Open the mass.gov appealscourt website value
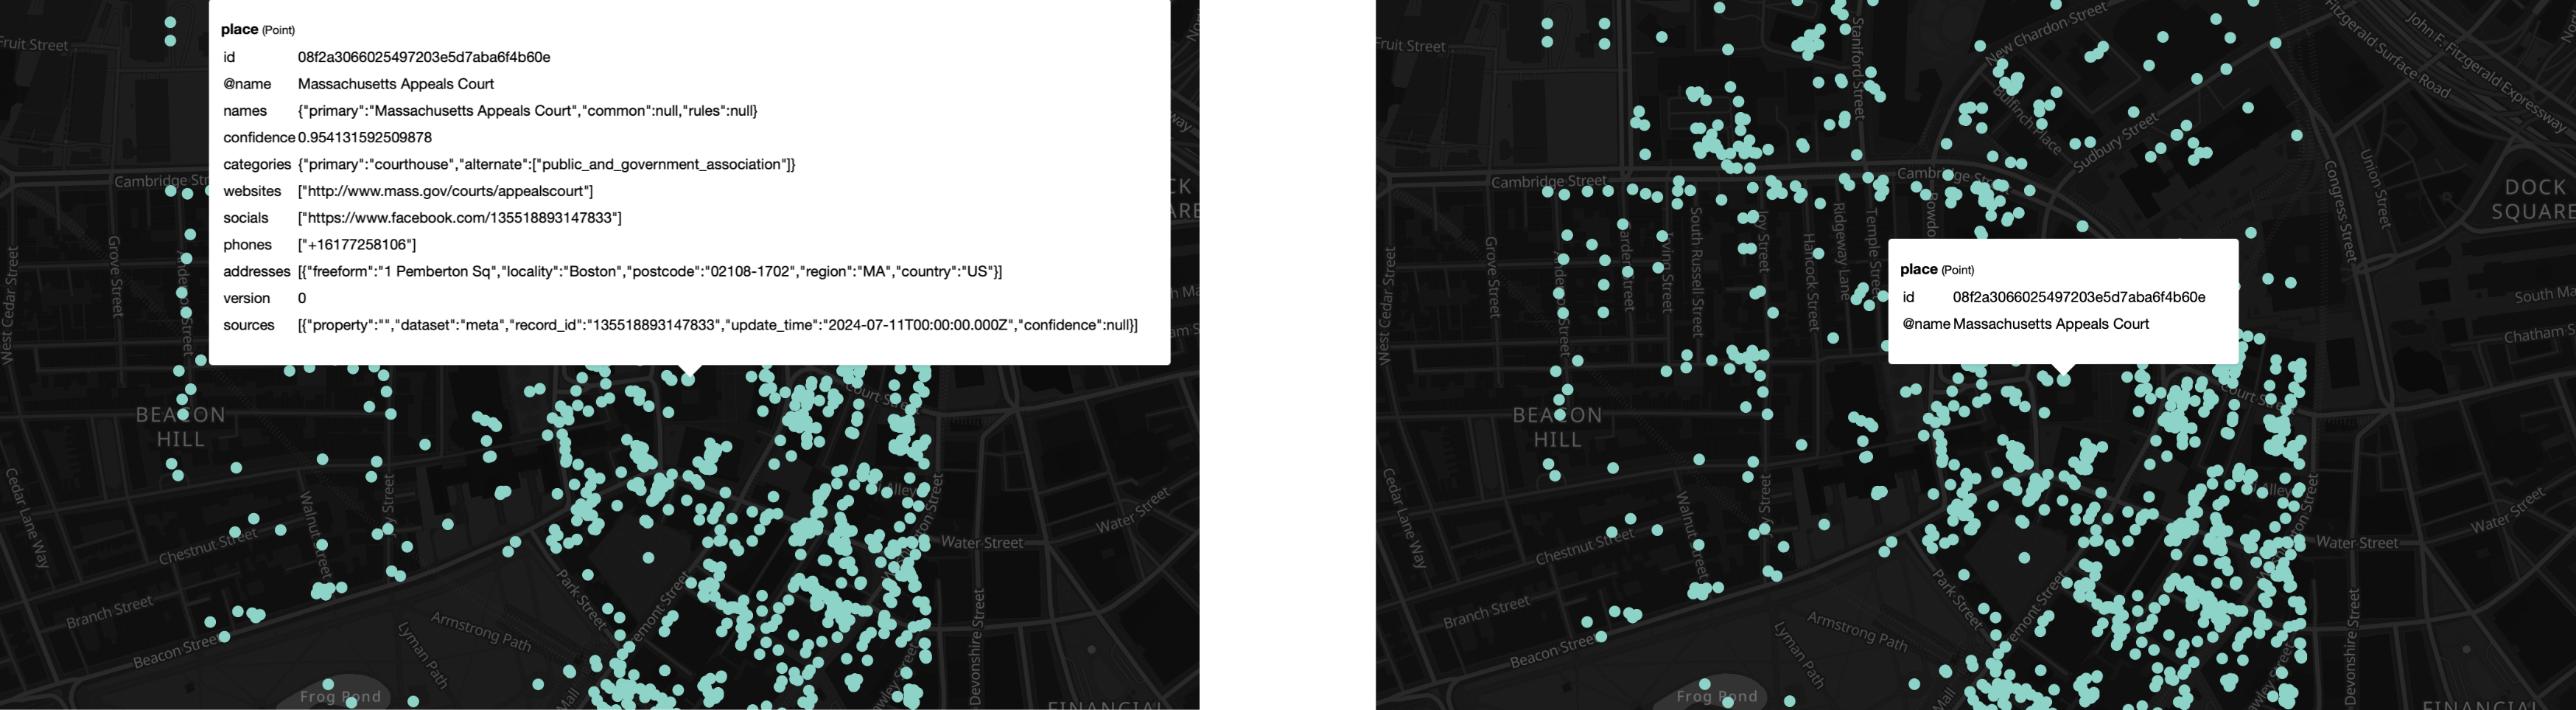The image size is (2576, 710). [x=445, y=191]
